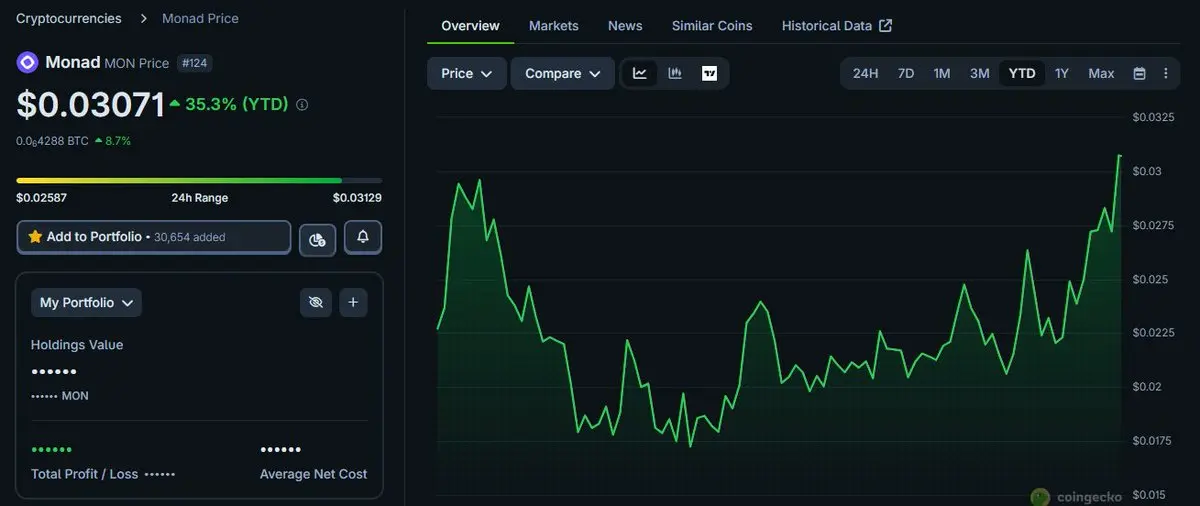Open the chart more options menu
Image resolution: width=1200 pixels, height=506 pixels.
(1165, 73)
